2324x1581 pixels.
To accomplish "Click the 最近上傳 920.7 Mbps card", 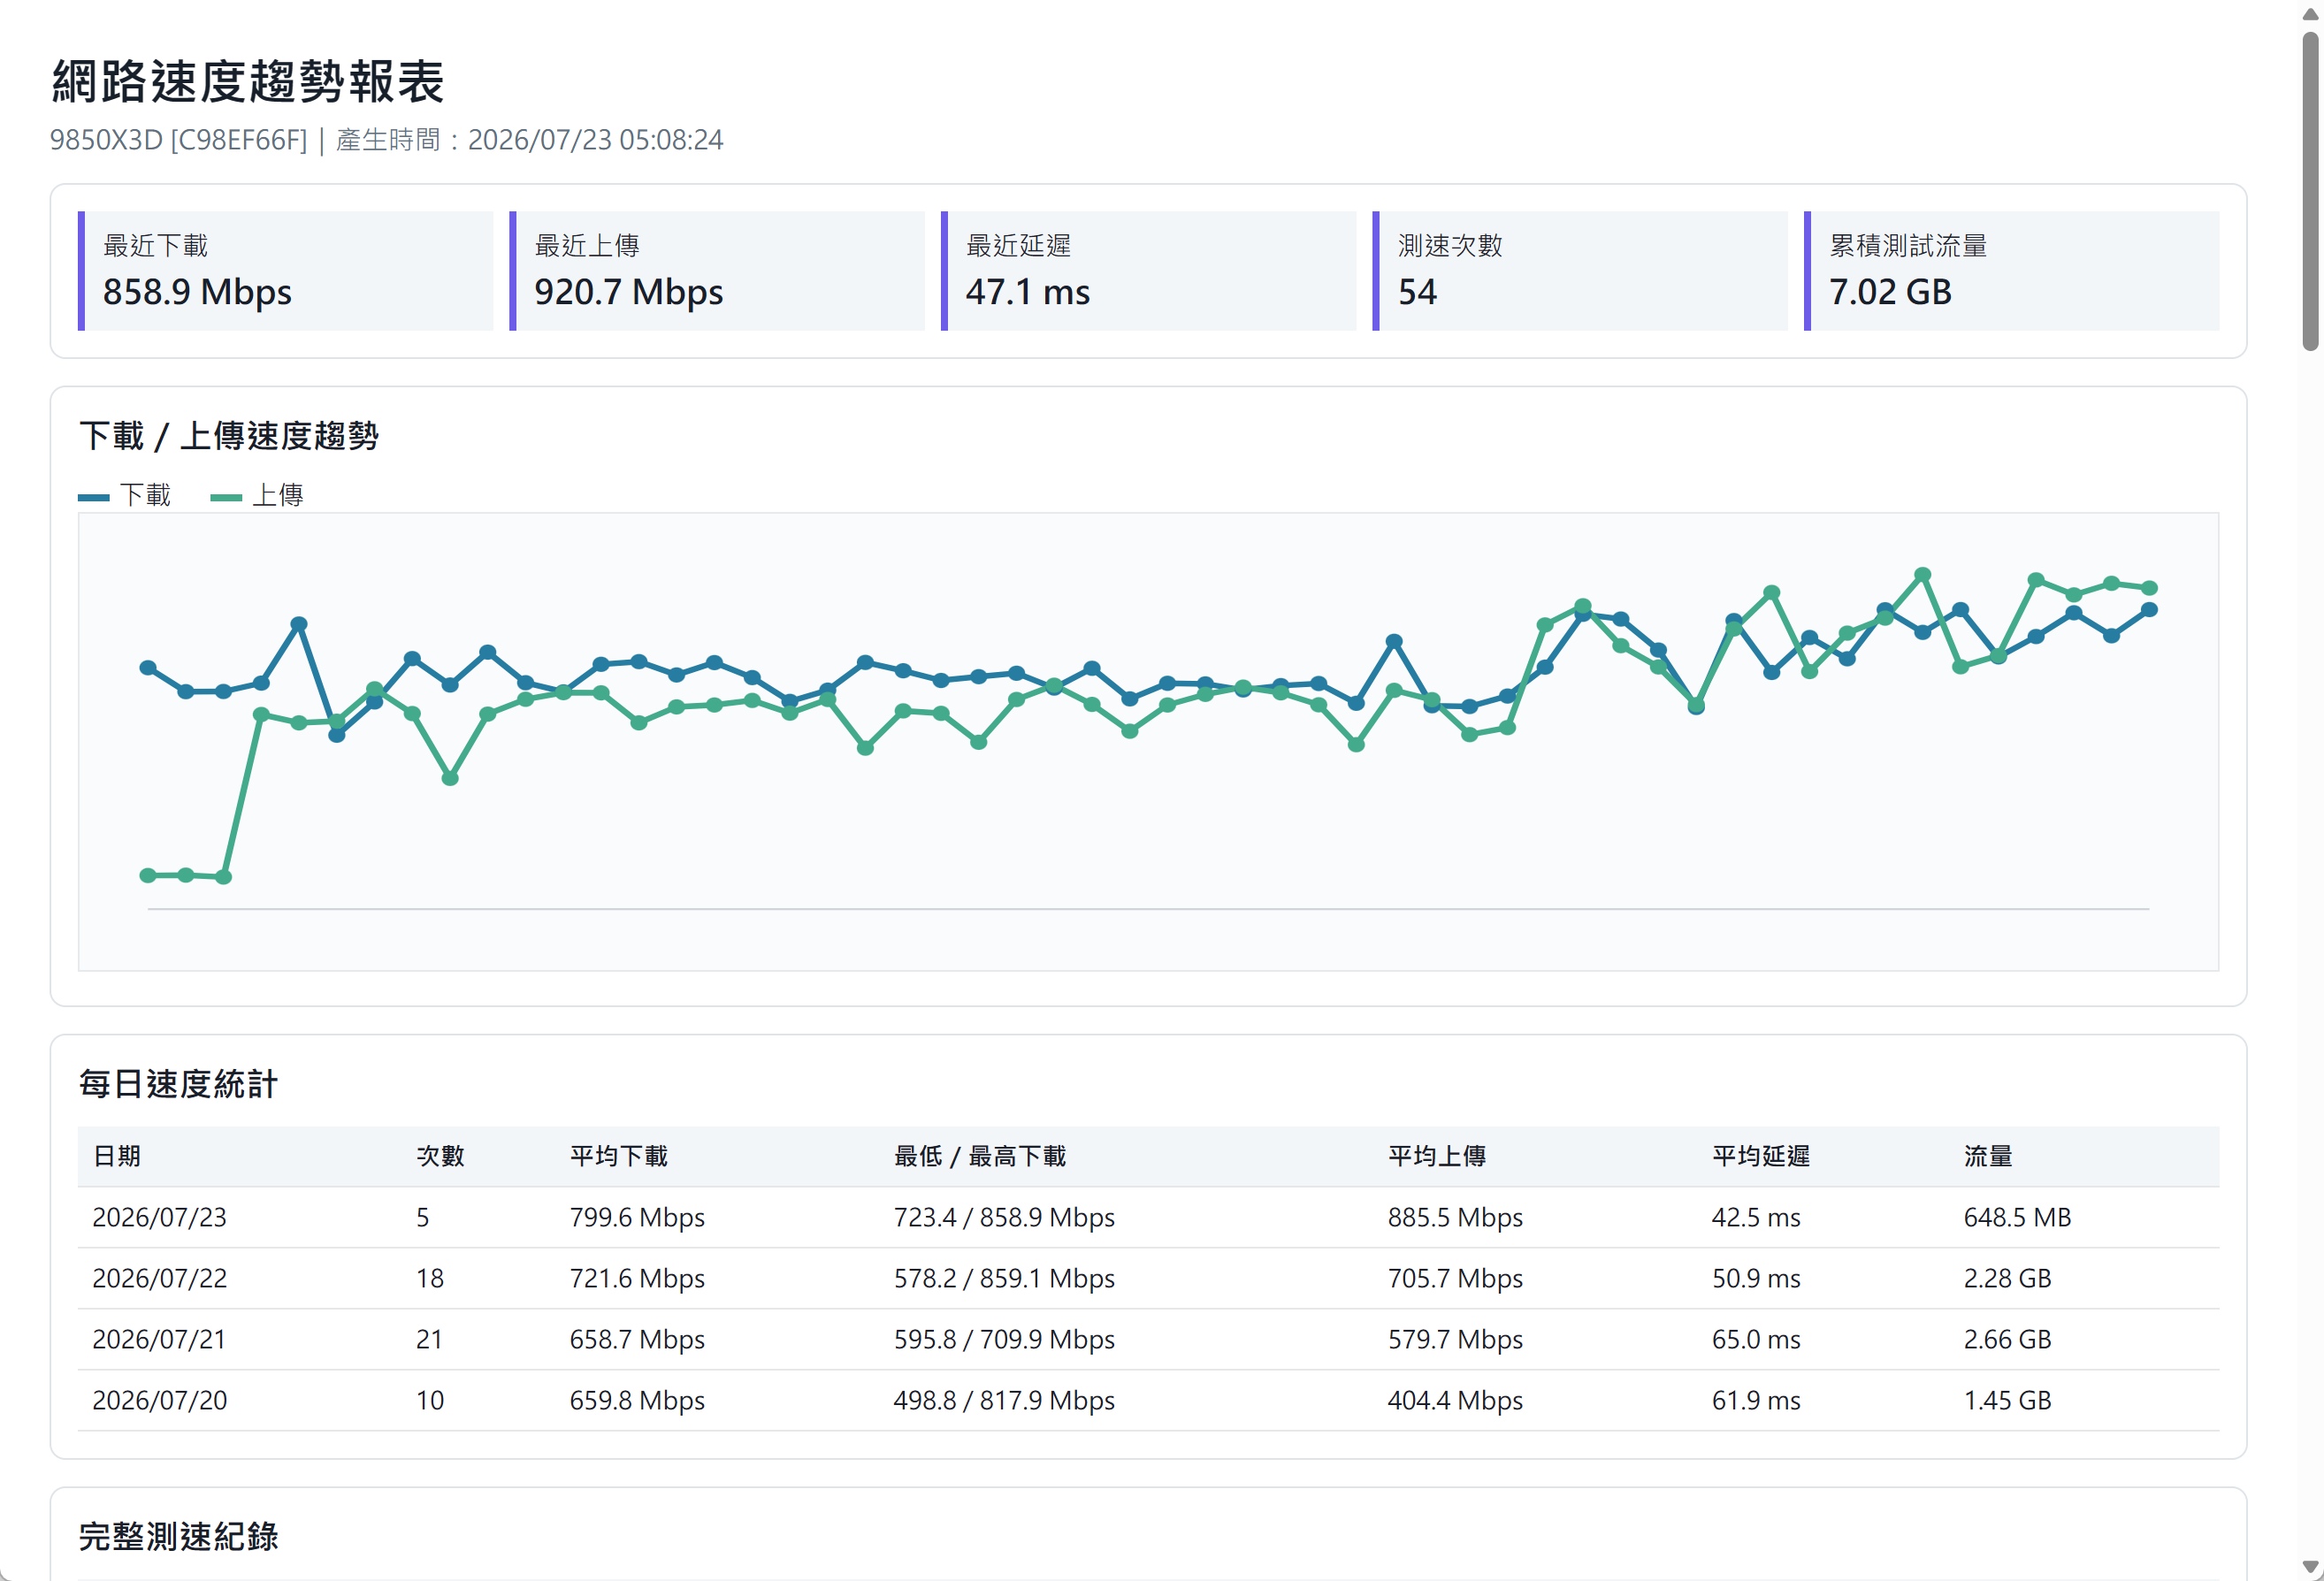I will (x=717, y=270).
